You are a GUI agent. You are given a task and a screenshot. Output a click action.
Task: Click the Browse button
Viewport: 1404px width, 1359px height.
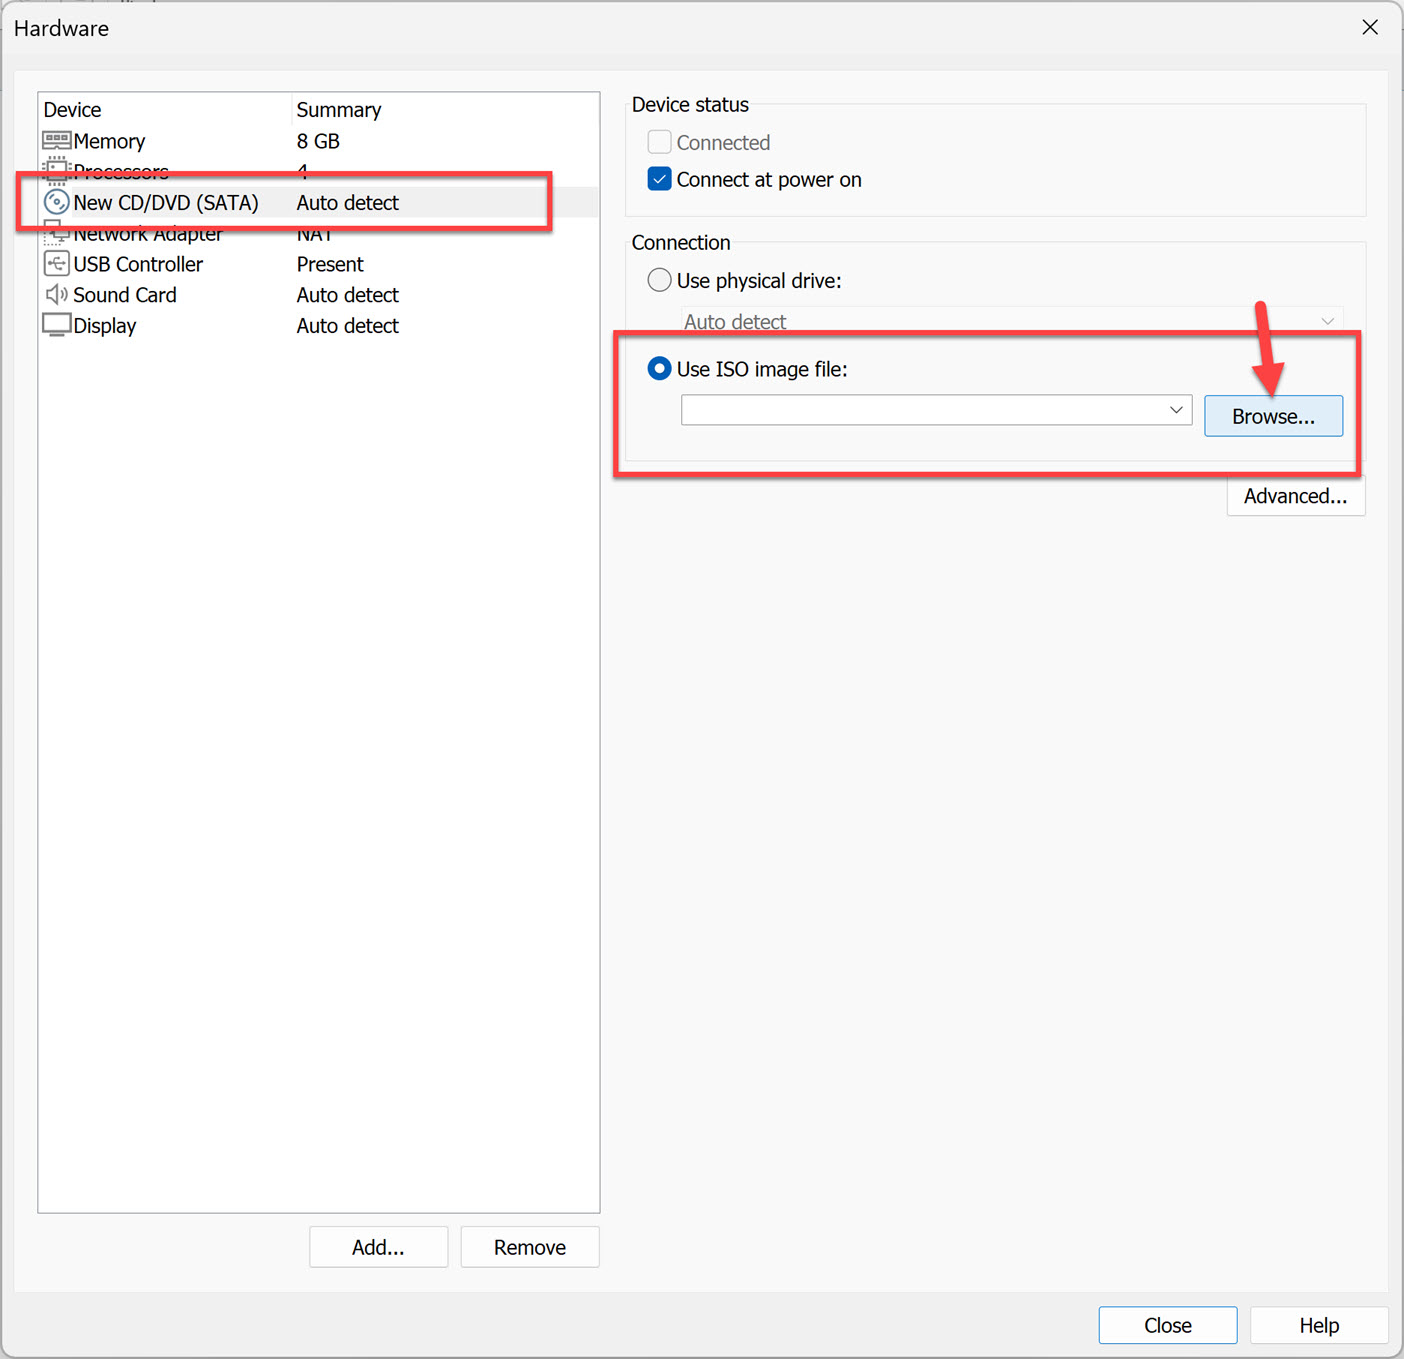[1273, 416]
